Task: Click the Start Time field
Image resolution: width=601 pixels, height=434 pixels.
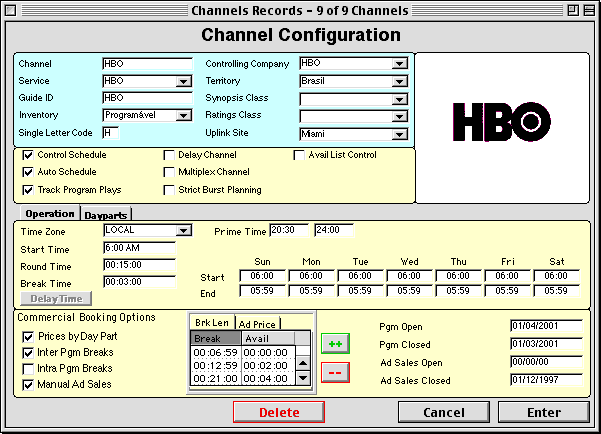Action: pos(140,248)
